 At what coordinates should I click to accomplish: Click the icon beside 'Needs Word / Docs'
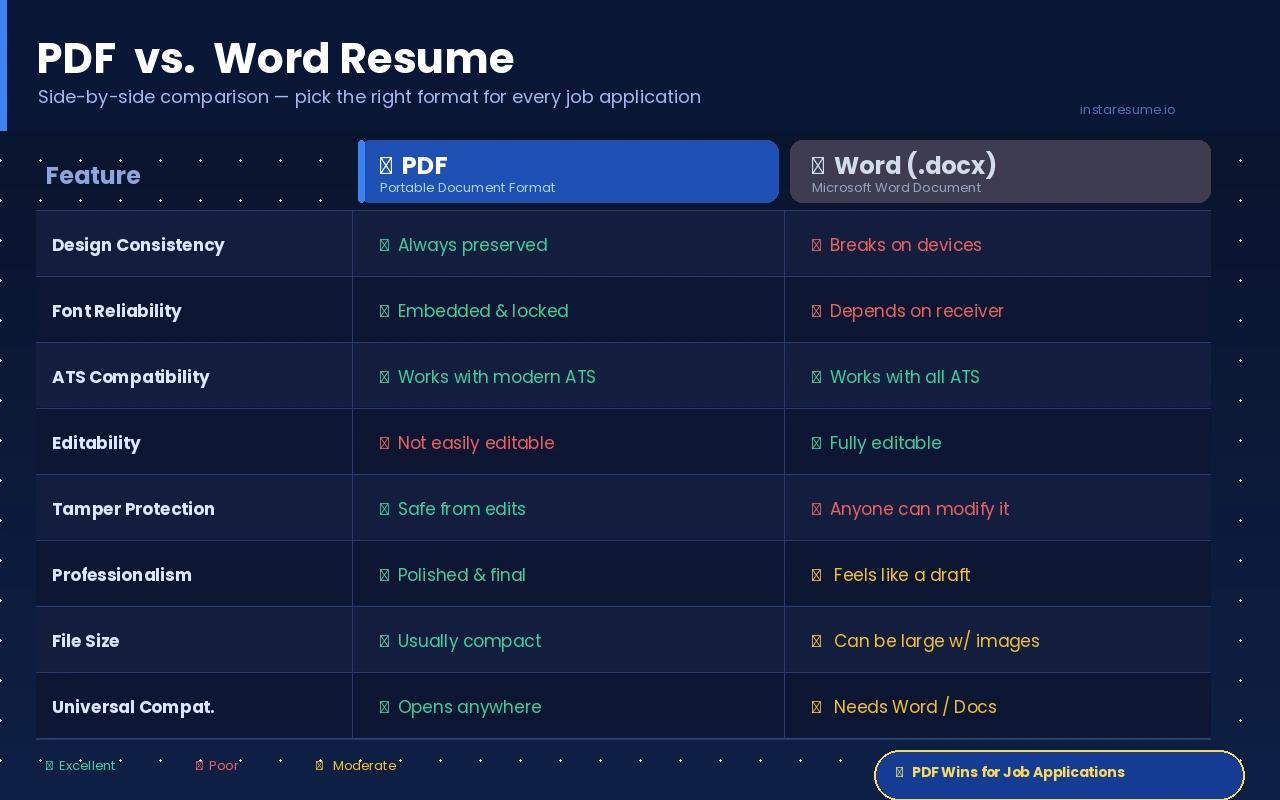[x=815, y=707]
